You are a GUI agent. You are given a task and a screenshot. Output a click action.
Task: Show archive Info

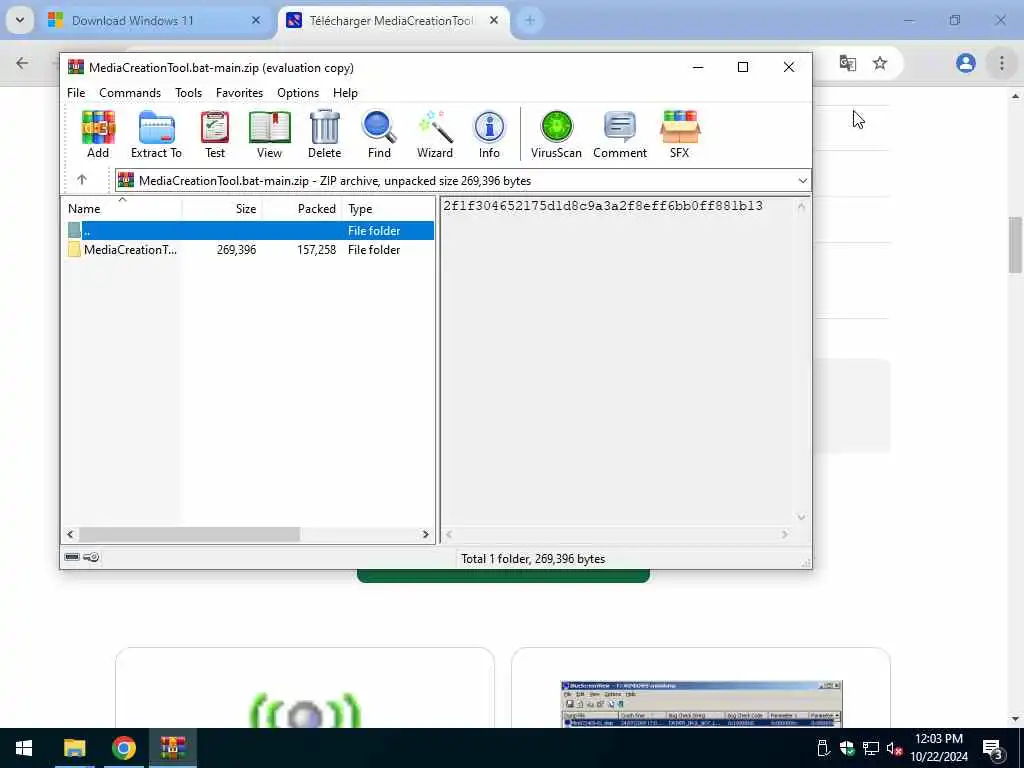(489, 135)
